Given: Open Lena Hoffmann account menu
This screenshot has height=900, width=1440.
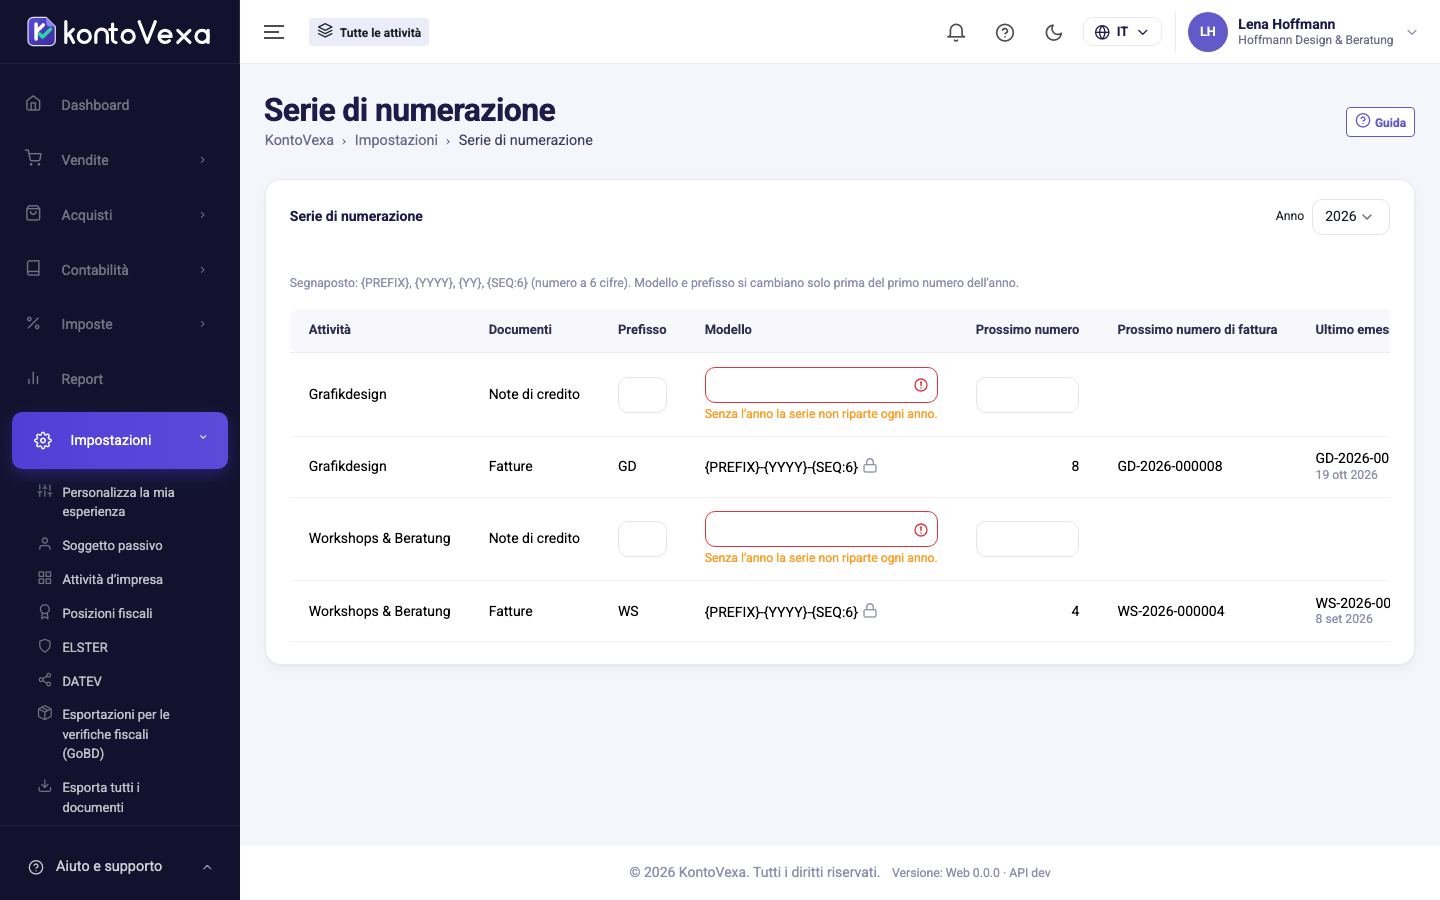Looking at the screenshot, I should (1303, 32).
